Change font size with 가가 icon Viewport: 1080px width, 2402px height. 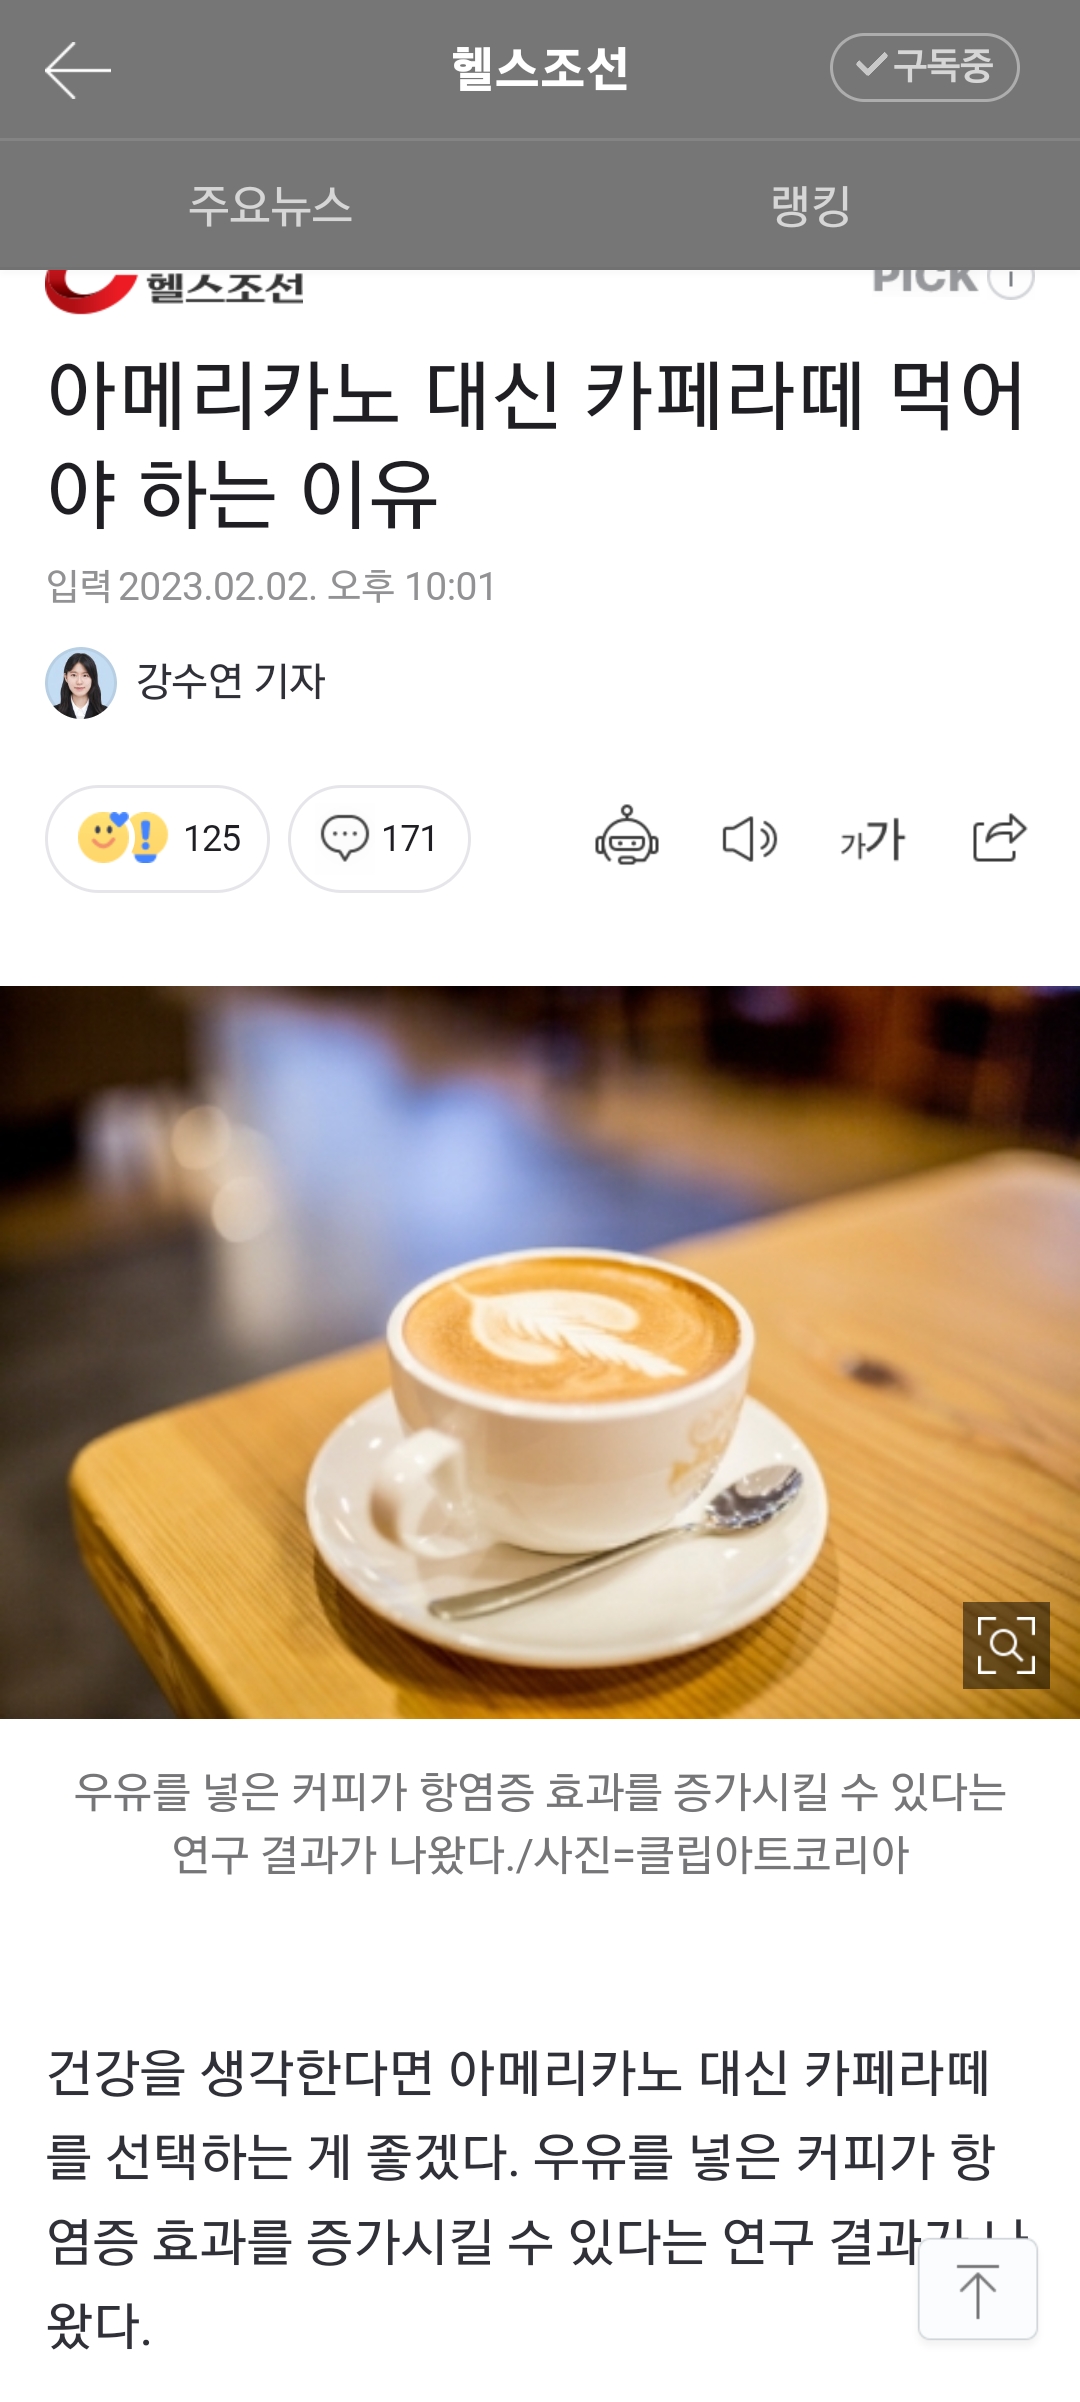click(872, 839)
